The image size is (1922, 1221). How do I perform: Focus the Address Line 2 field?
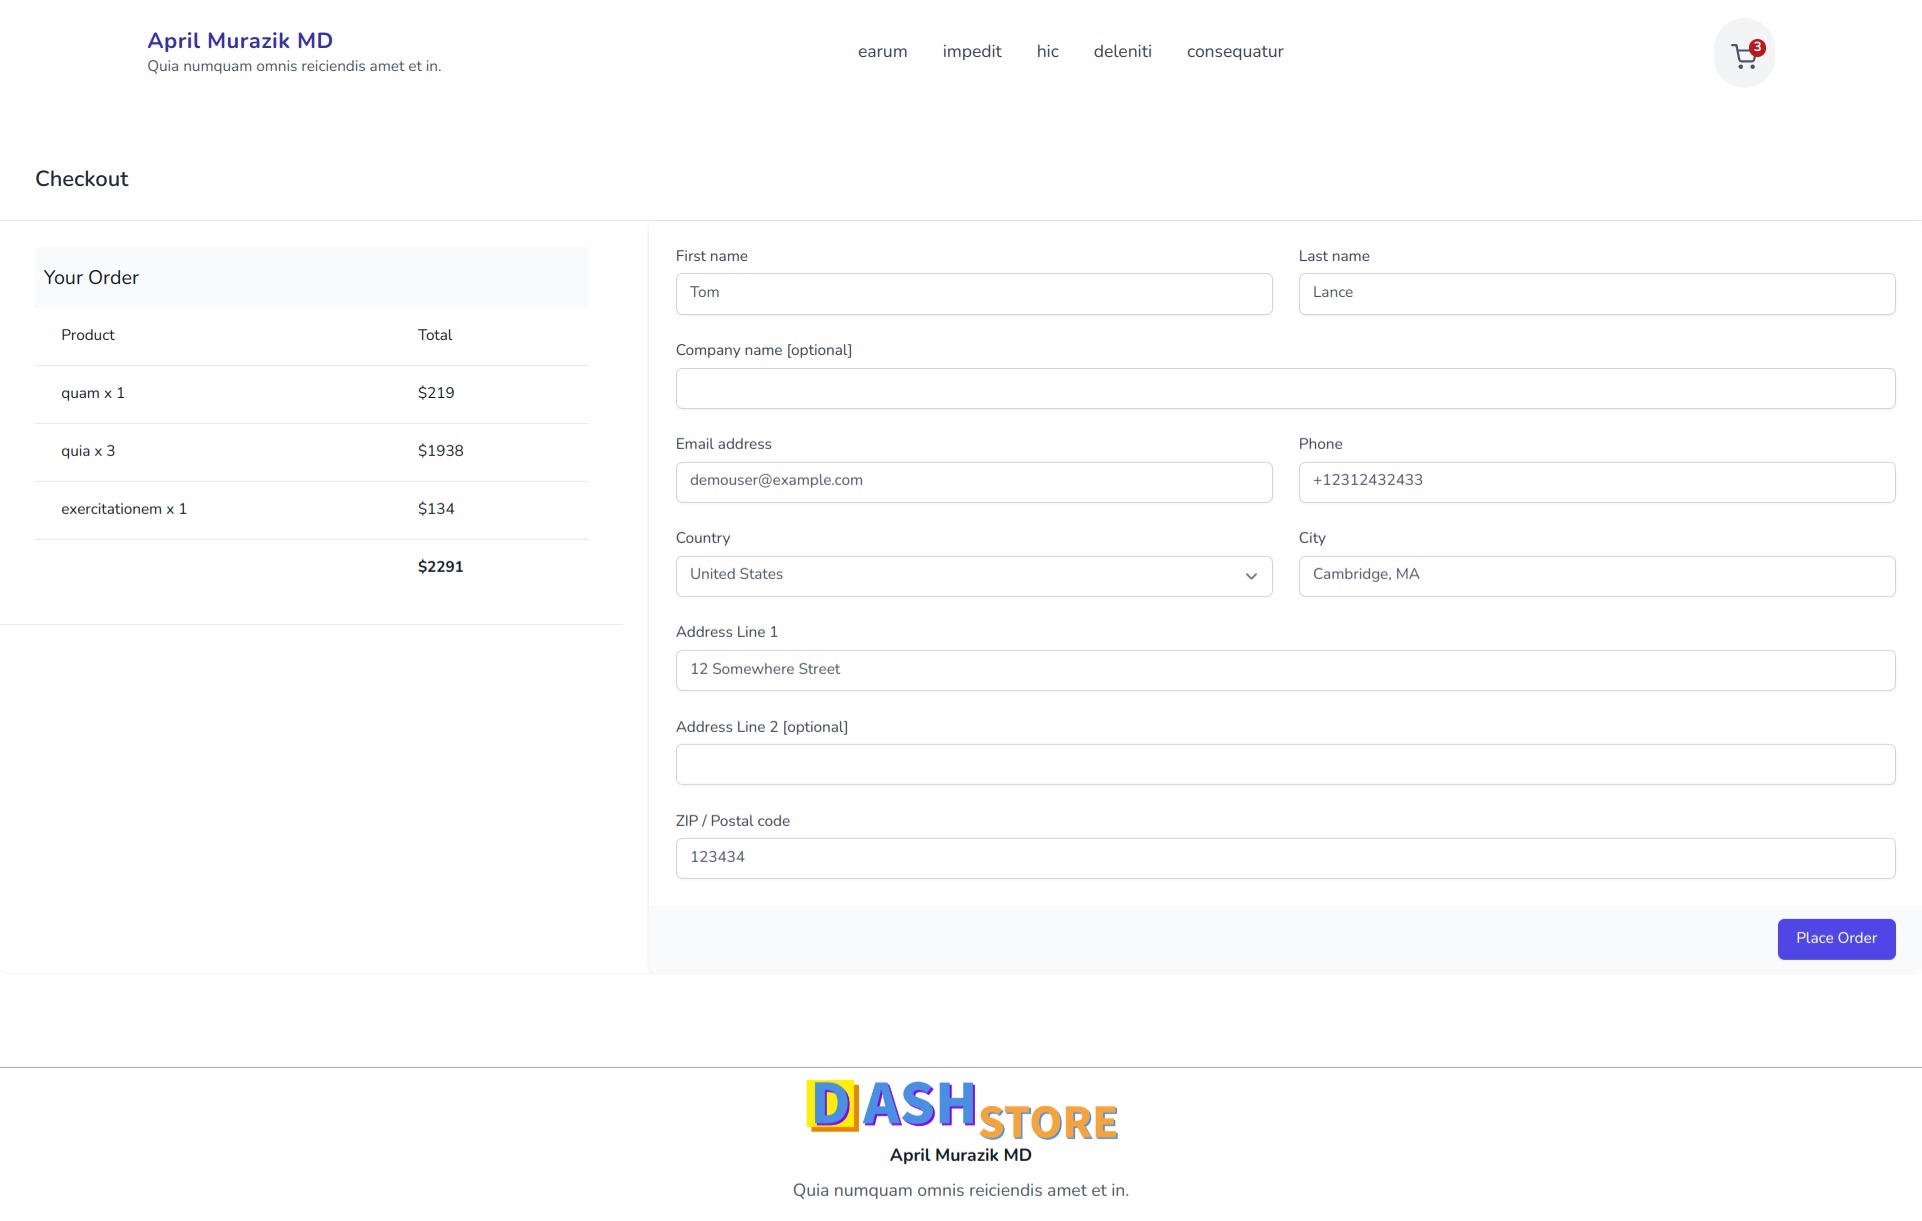pyautogui.click(x=1285, y=764)
